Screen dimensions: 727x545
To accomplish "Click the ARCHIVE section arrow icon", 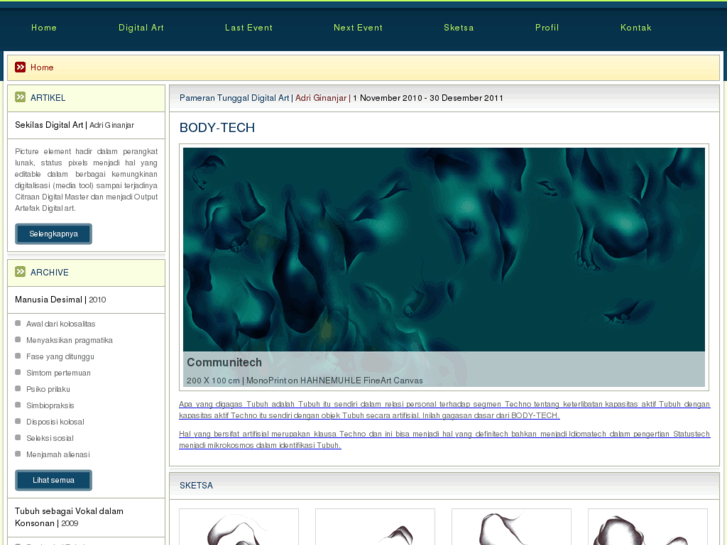I will coord(20,272).
